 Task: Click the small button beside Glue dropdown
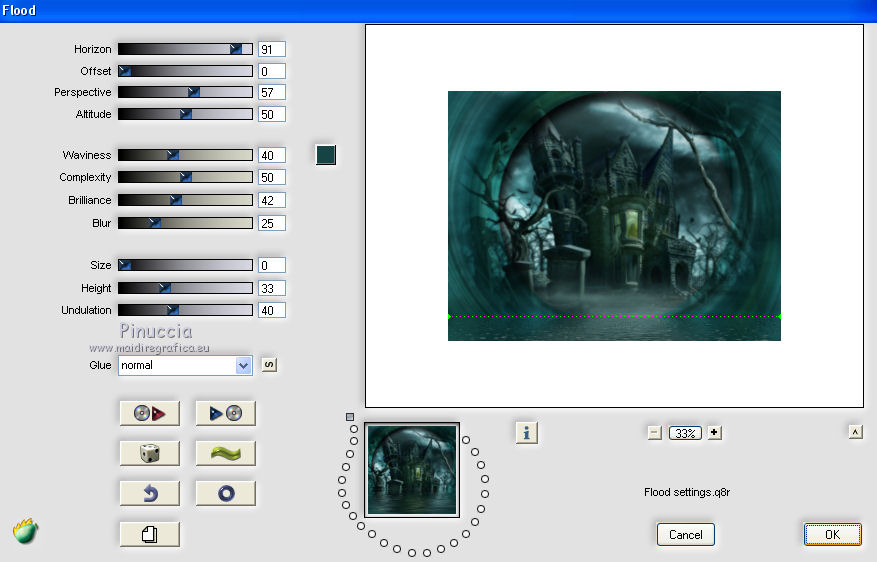coord(268,365)
